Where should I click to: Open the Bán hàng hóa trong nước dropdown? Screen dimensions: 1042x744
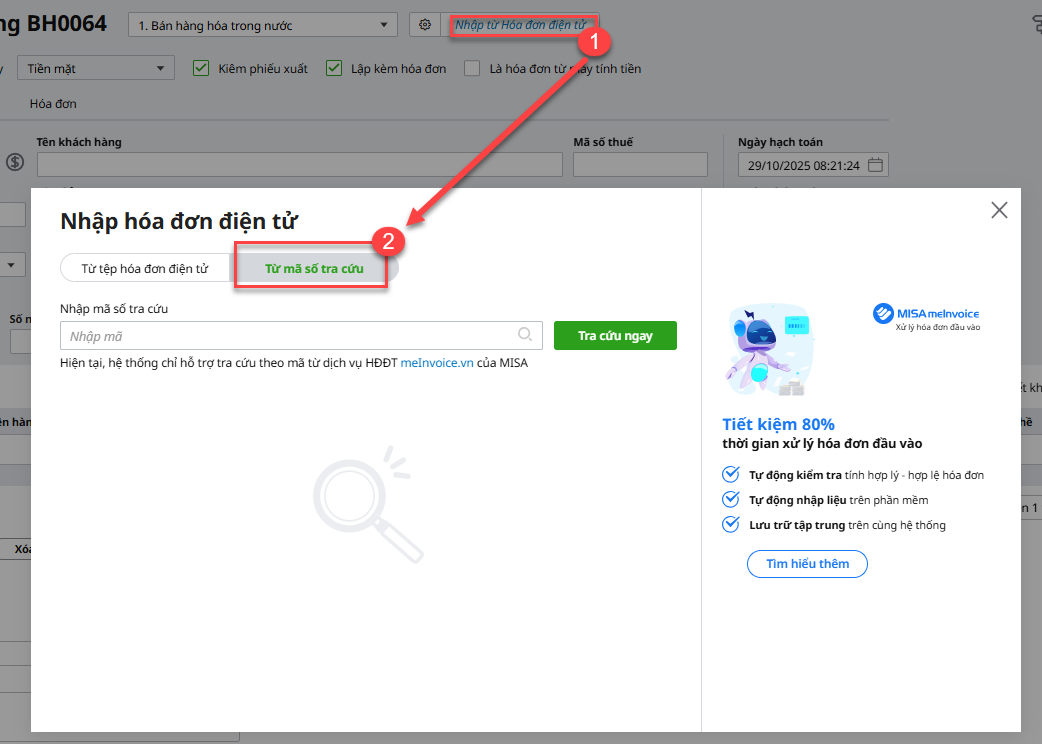(262, 25)
